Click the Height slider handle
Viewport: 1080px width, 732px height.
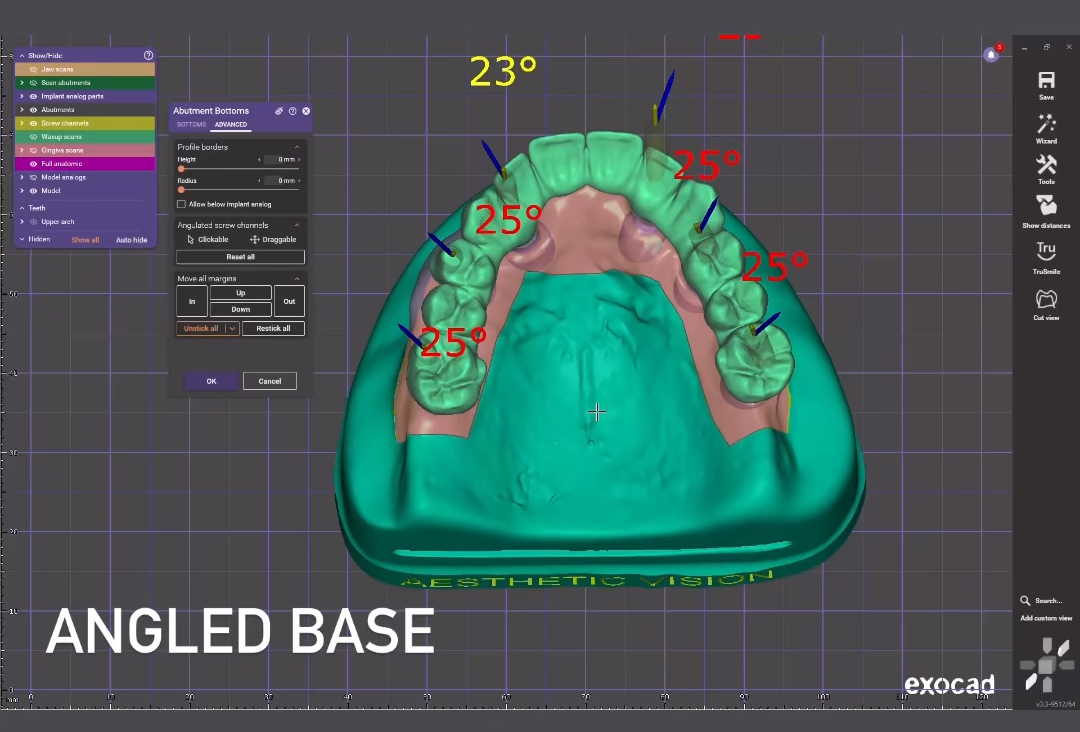[x=181, y=169]
